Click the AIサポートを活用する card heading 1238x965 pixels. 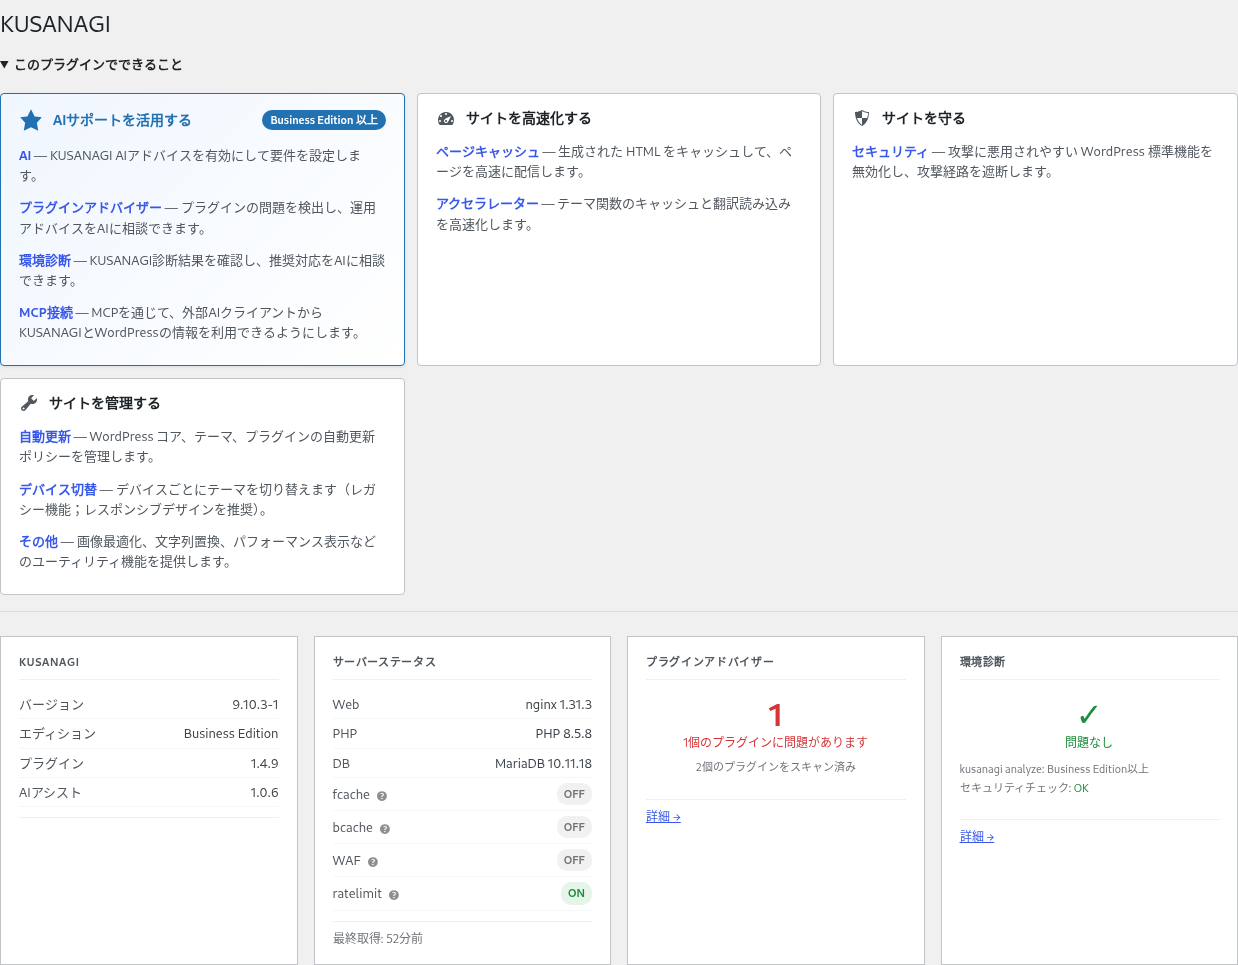pyautogui.click(x=122, y=120)
